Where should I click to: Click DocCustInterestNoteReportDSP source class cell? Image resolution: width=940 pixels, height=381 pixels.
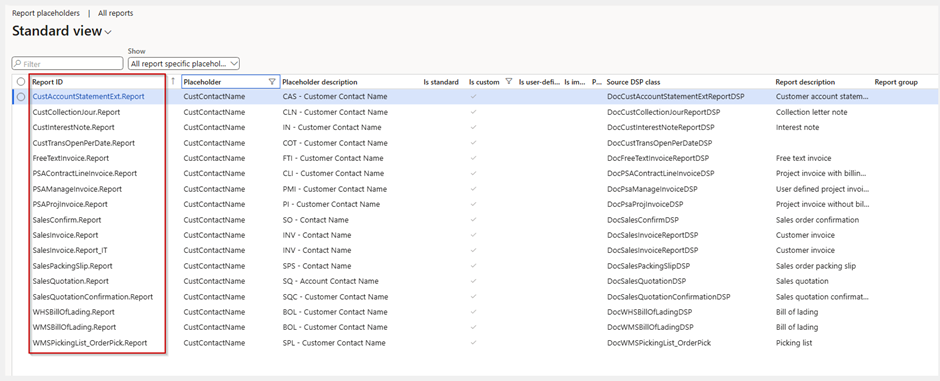(x=661, y=127)
